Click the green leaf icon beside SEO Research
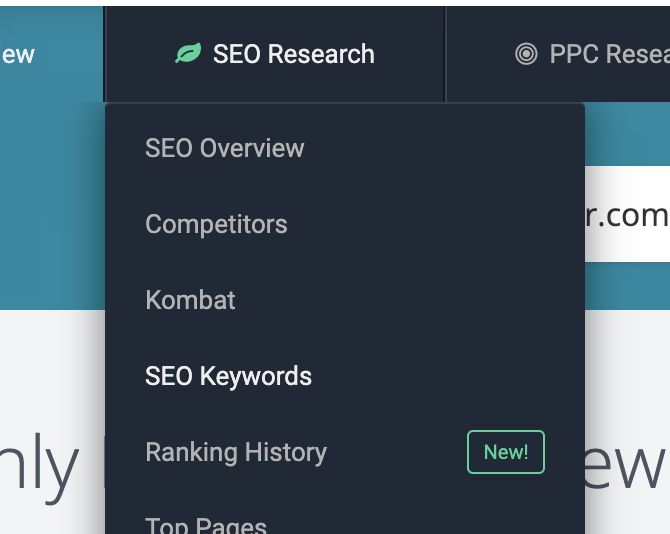This screenshot has width=670, height=534. 188,53
